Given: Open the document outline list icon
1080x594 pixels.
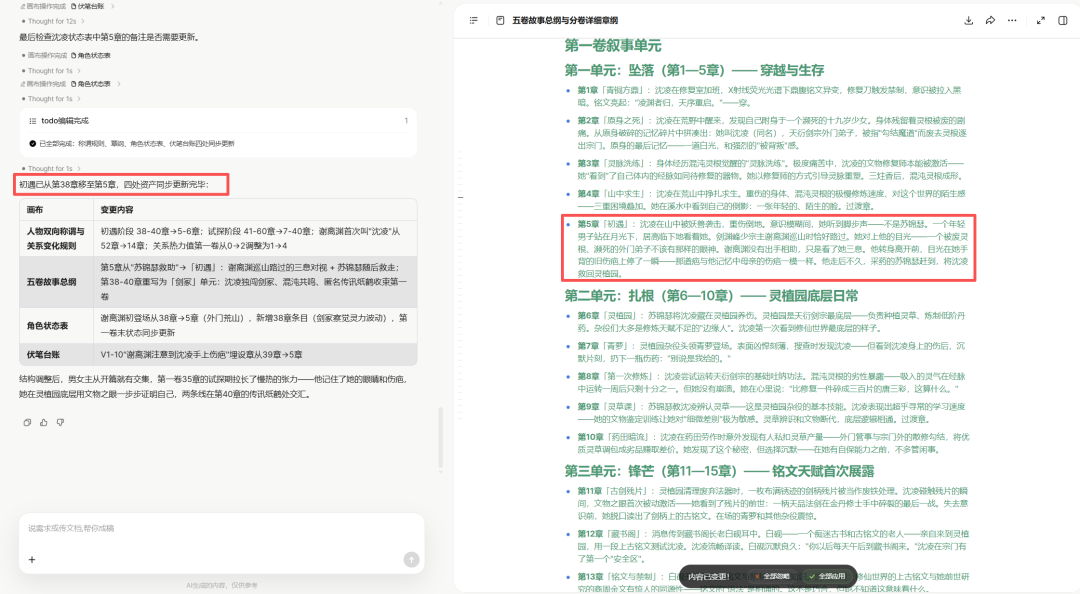Looking at the screenshot, I should tap(473, 21).
